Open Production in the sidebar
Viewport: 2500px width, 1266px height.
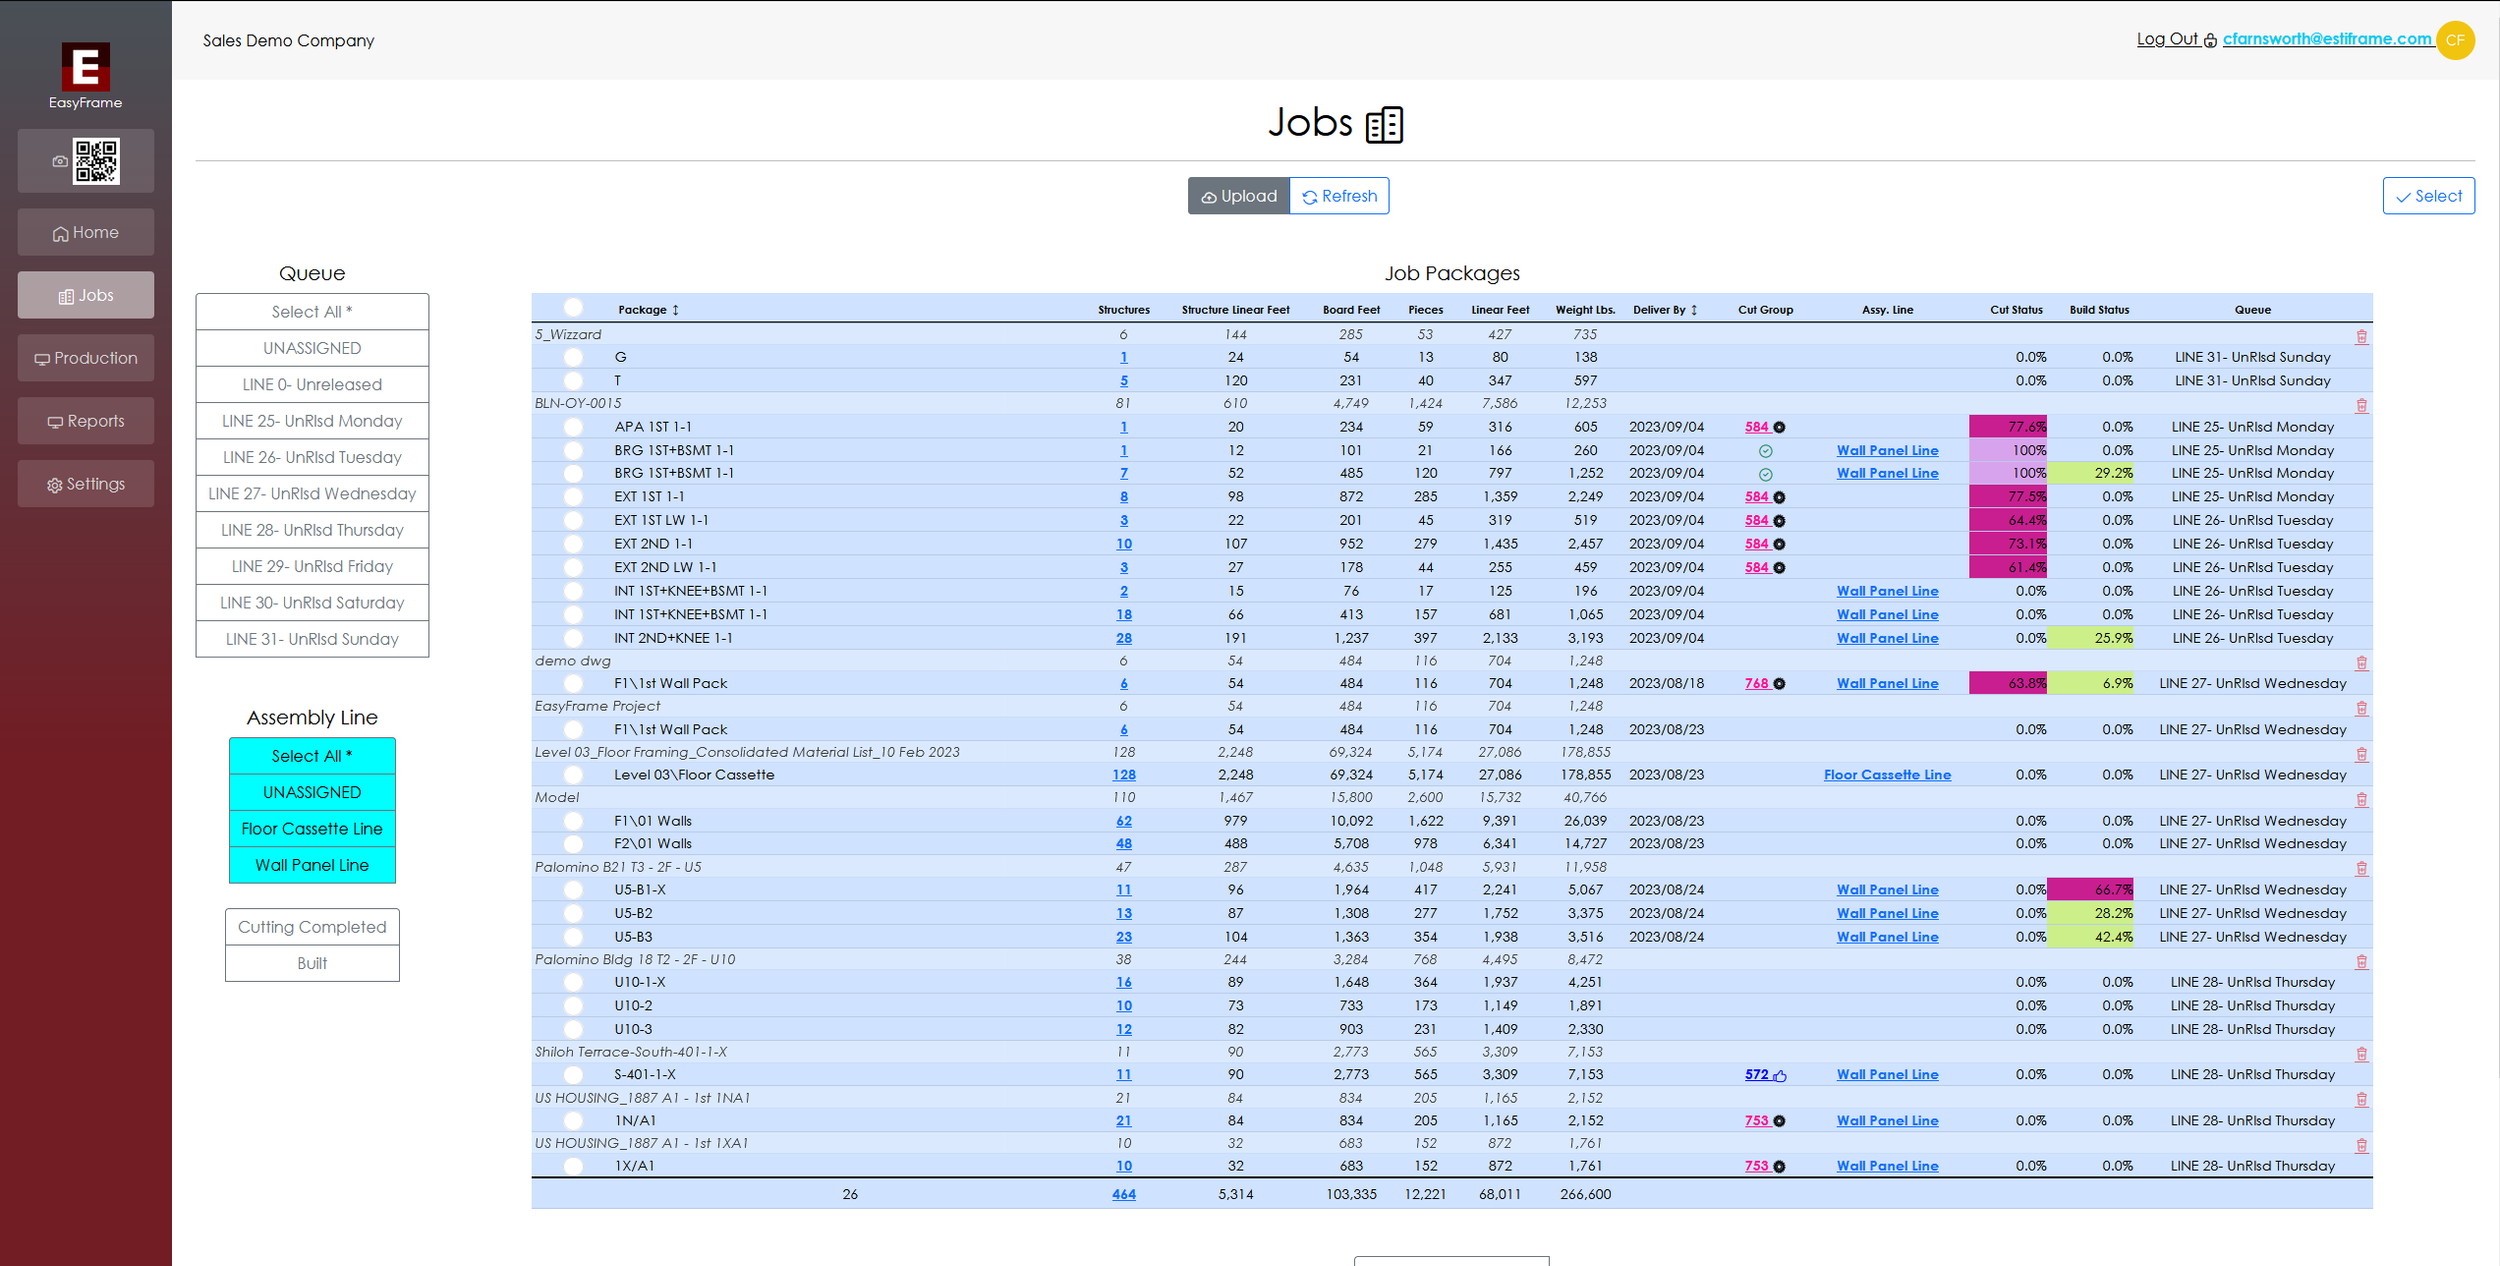click(x=86, y=358)
